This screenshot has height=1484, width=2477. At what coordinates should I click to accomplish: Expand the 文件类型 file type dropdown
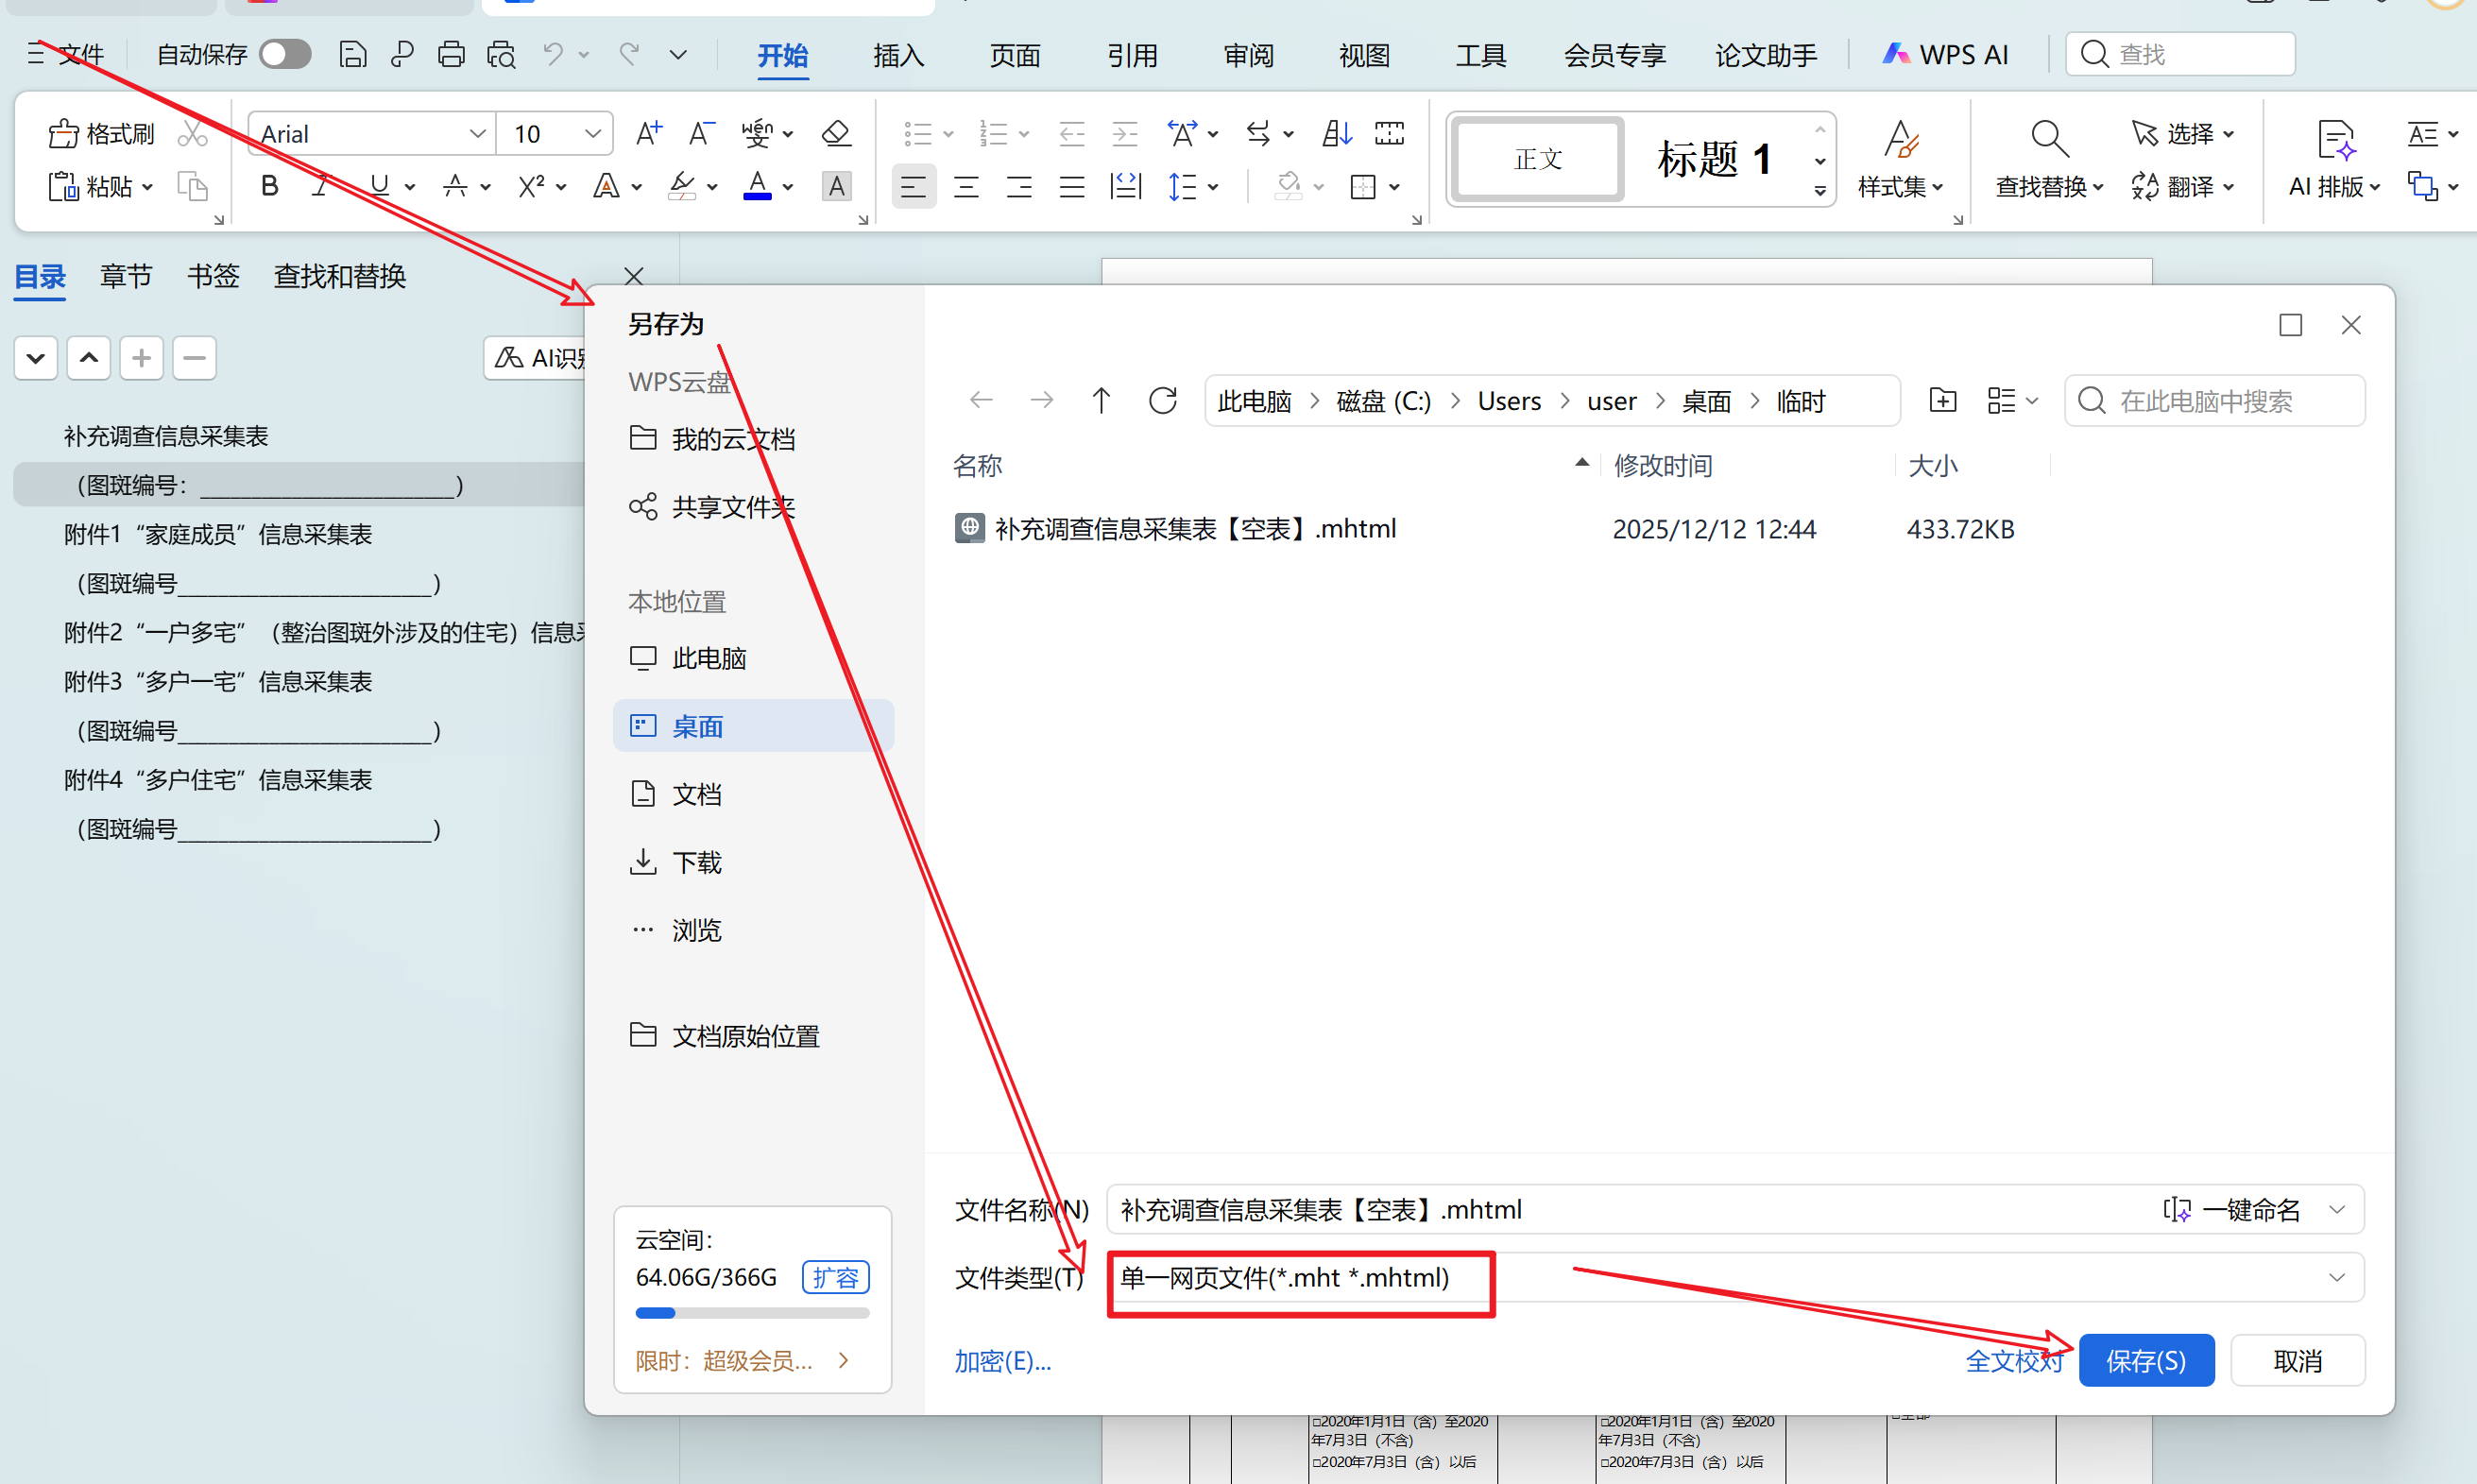(x=2336, y=1277)
